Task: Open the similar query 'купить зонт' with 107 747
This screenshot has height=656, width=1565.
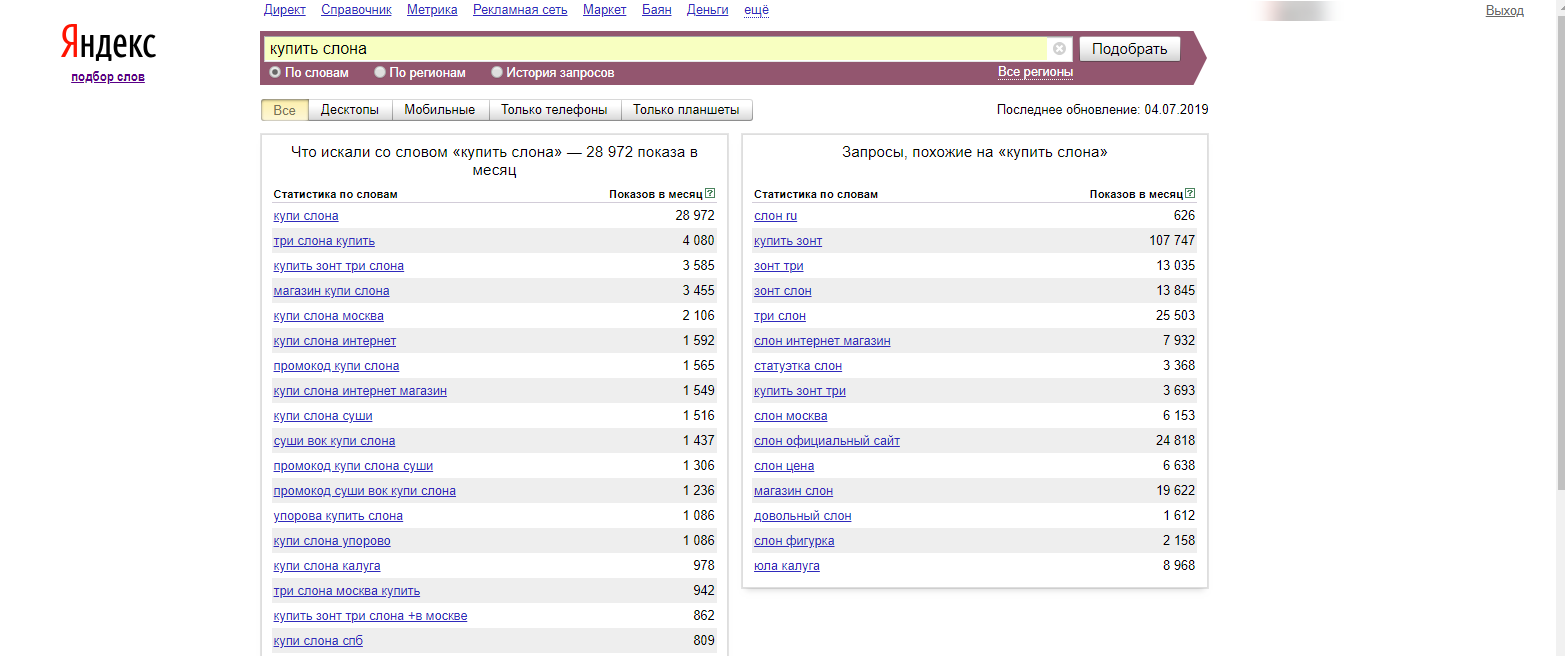Action: (x=788, y=241)
